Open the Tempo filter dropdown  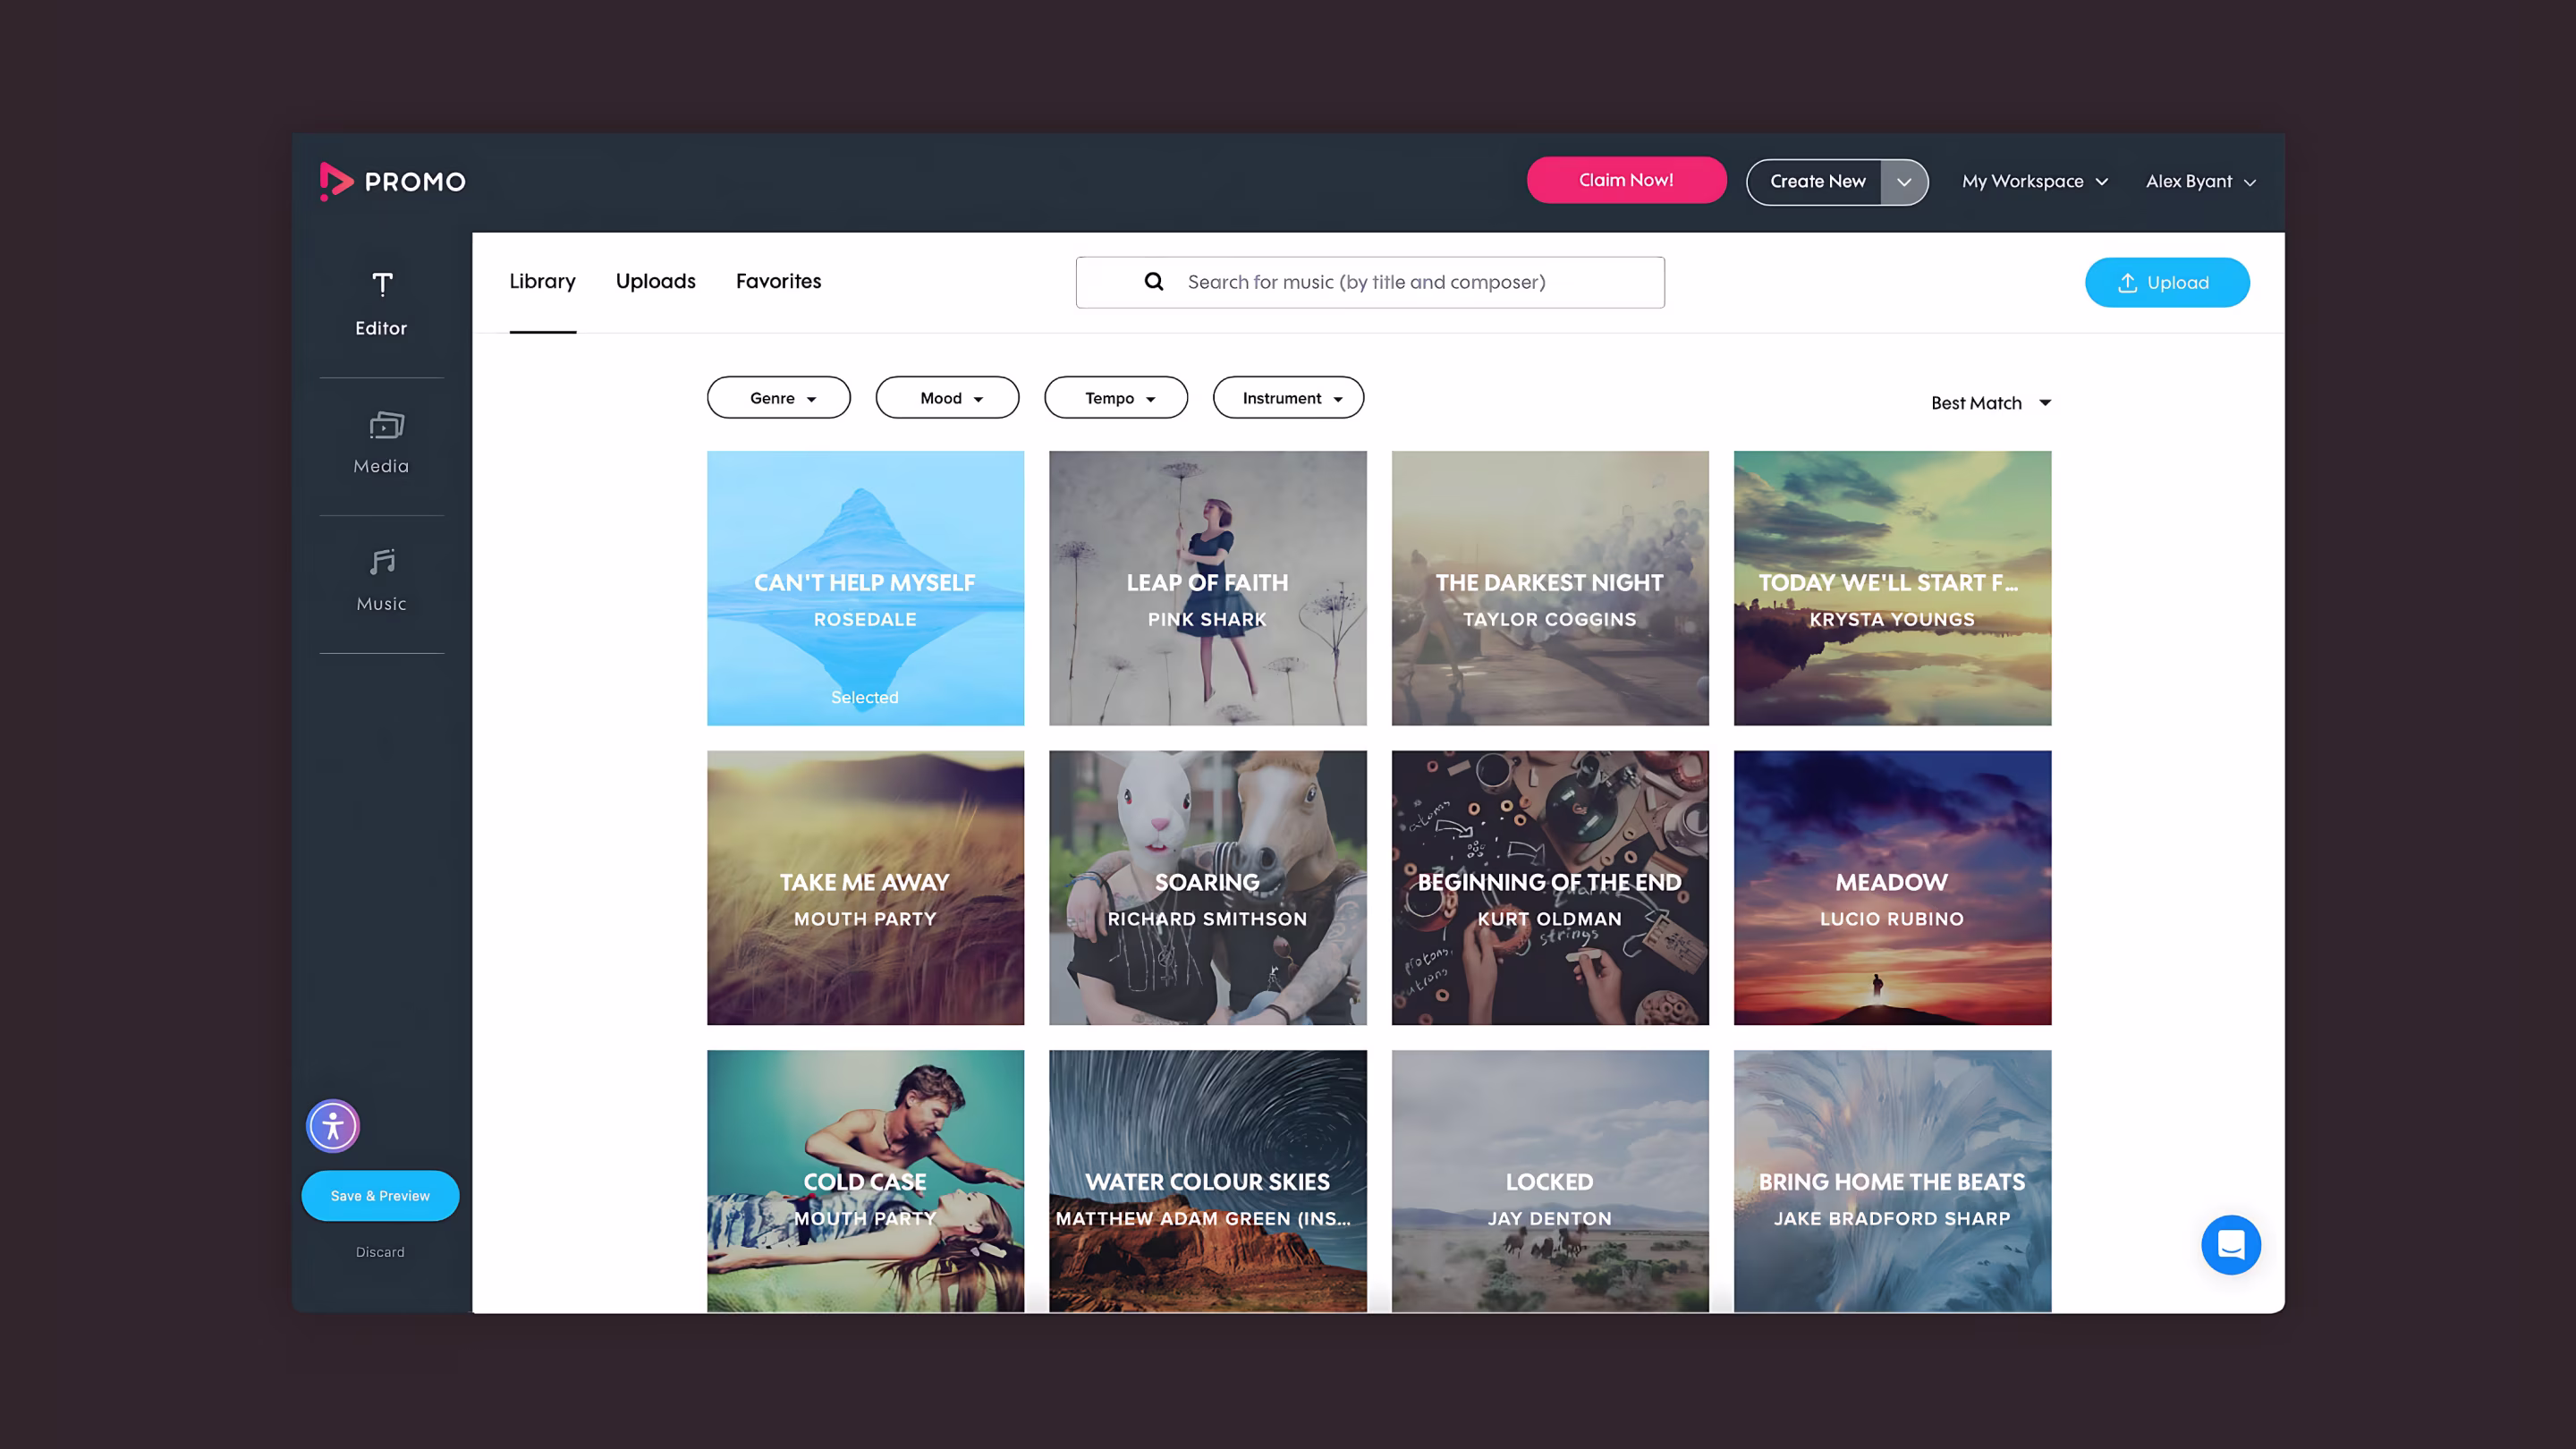pos(1116,398)
